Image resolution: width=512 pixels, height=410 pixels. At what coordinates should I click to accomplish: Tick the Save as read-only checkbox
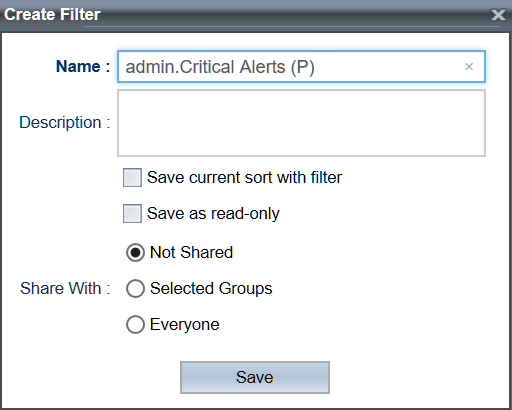click(132, 213)
